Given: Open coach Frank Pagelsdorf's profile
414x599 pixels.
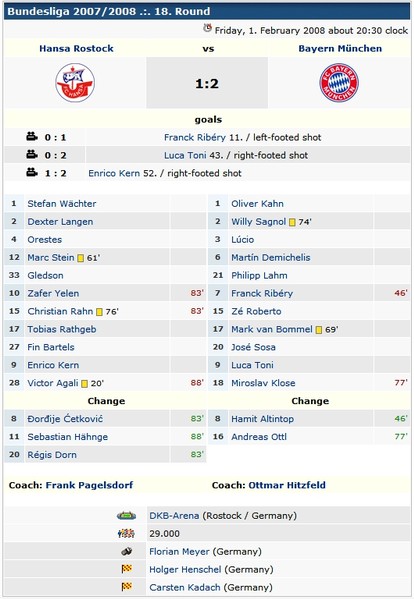Looking at the screenshot, I should [x=89, y=485].
